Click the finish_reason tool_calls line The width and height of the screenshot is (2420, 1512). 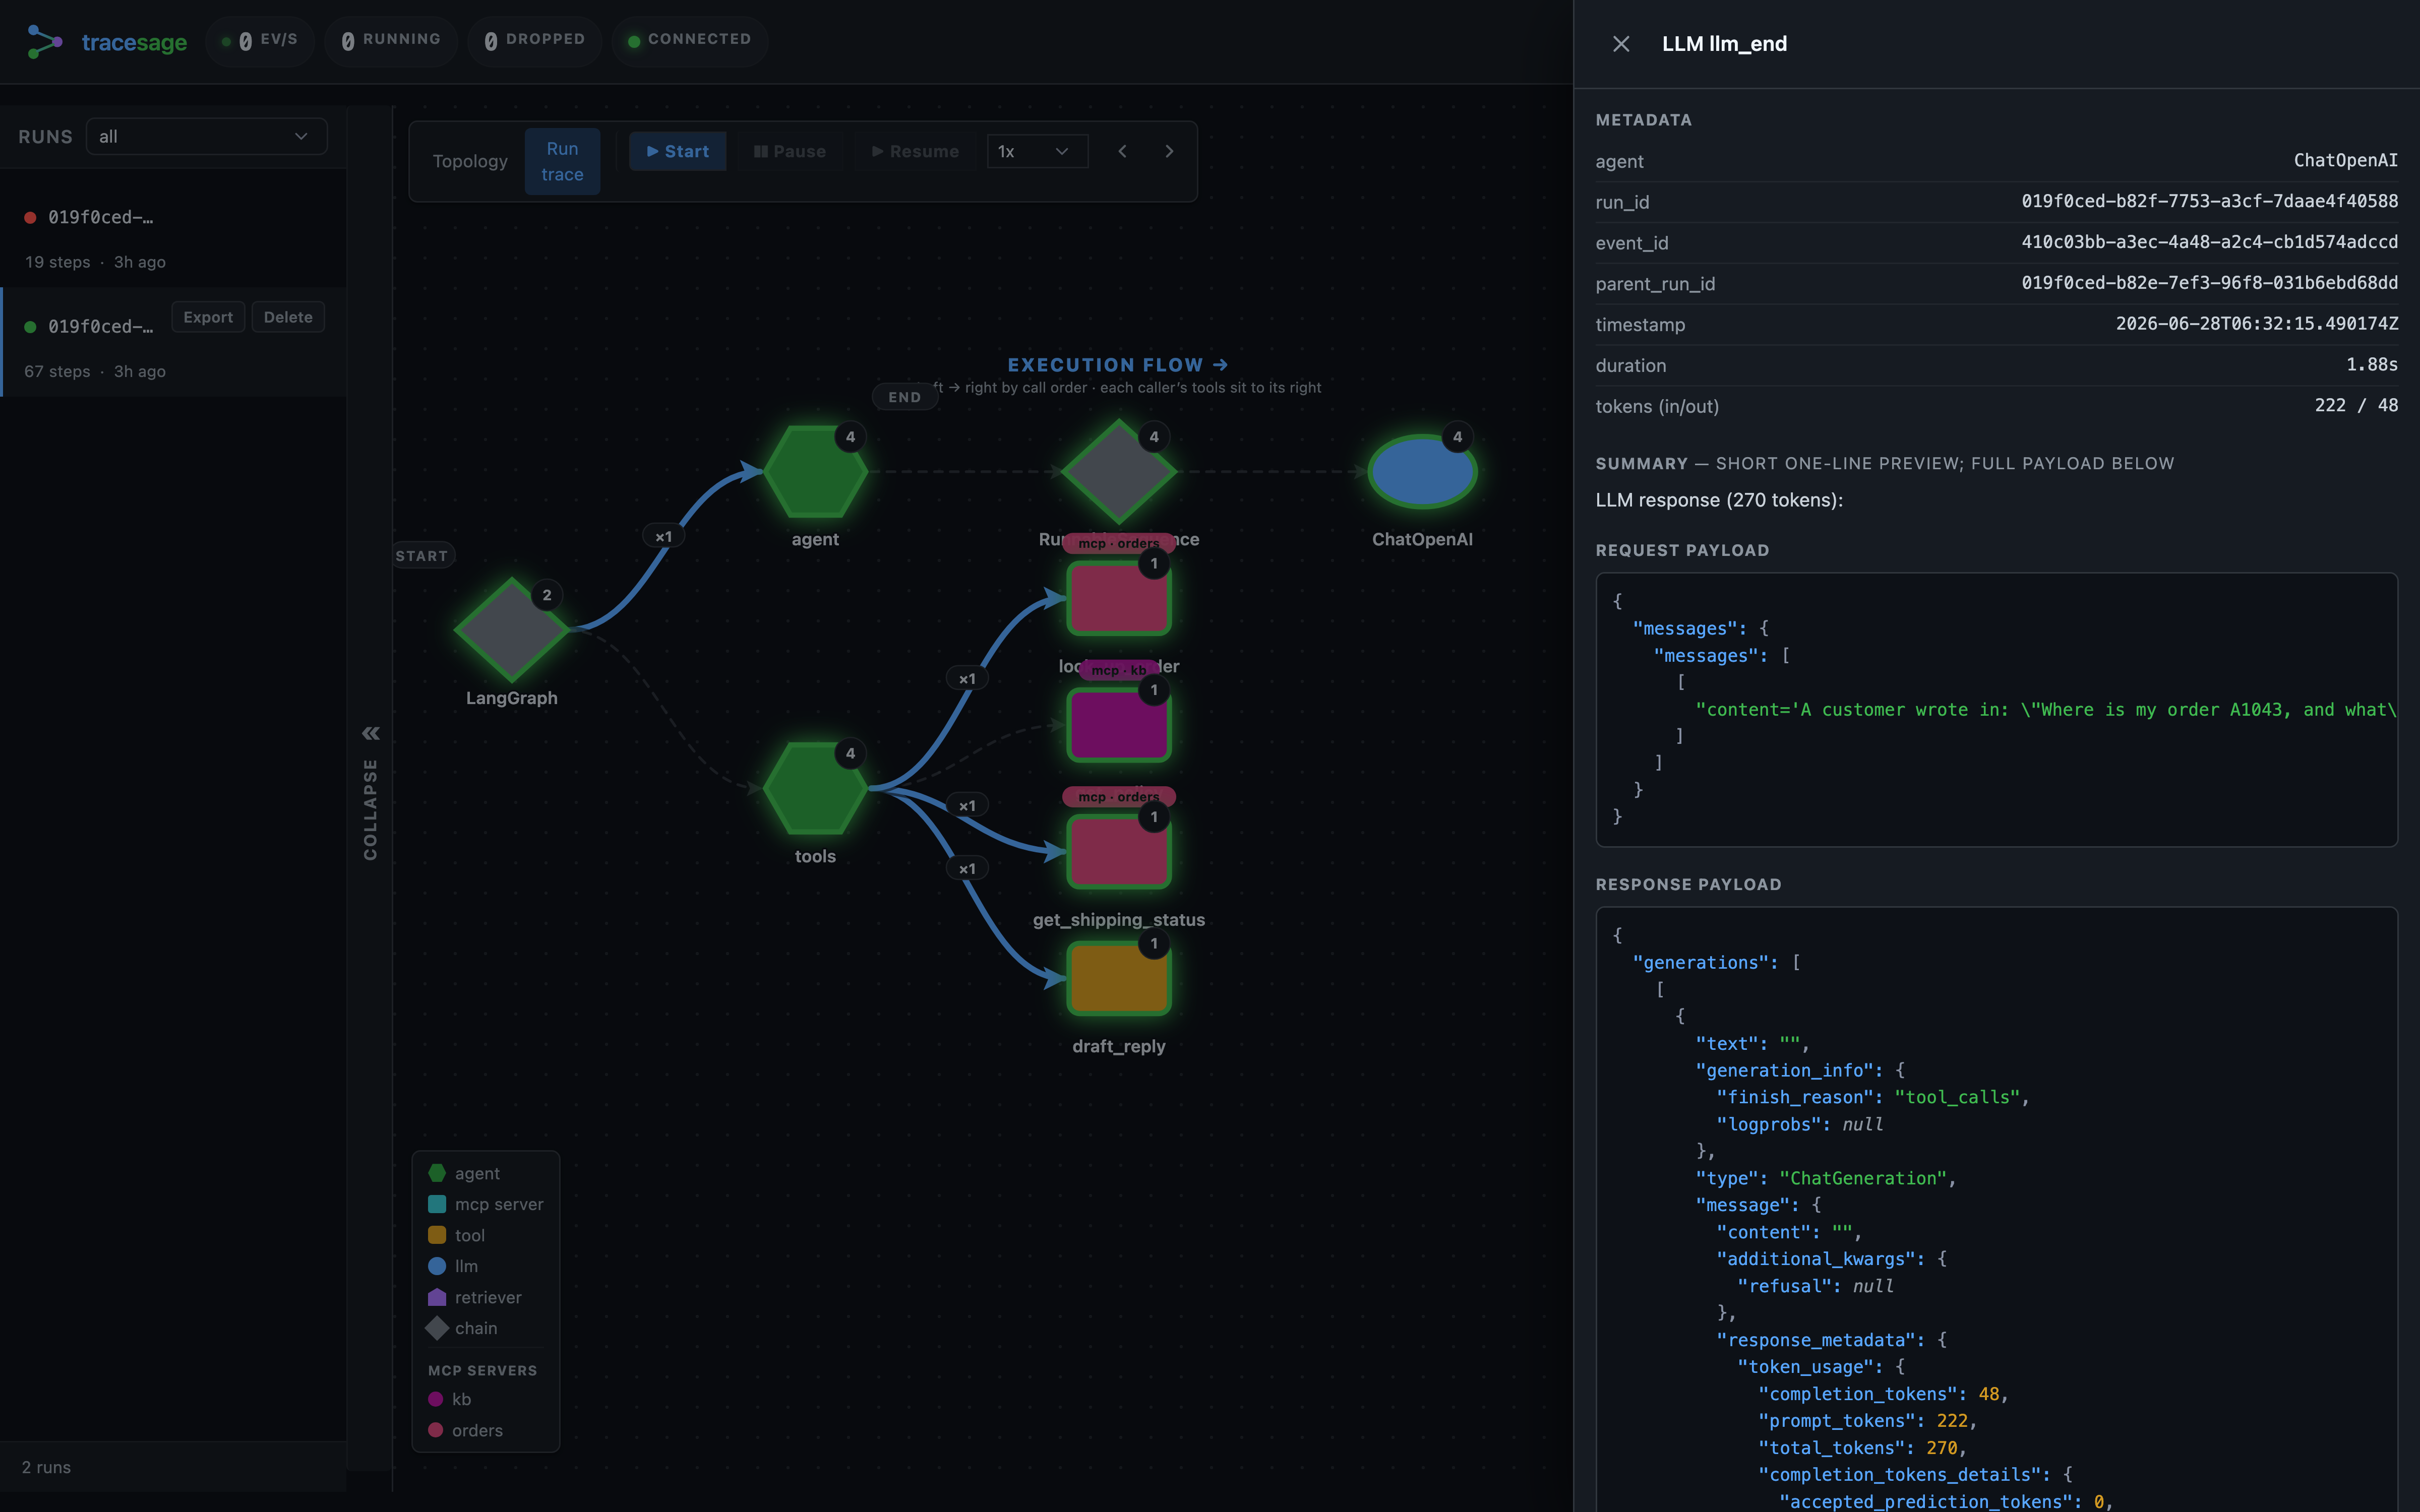1872,1097
